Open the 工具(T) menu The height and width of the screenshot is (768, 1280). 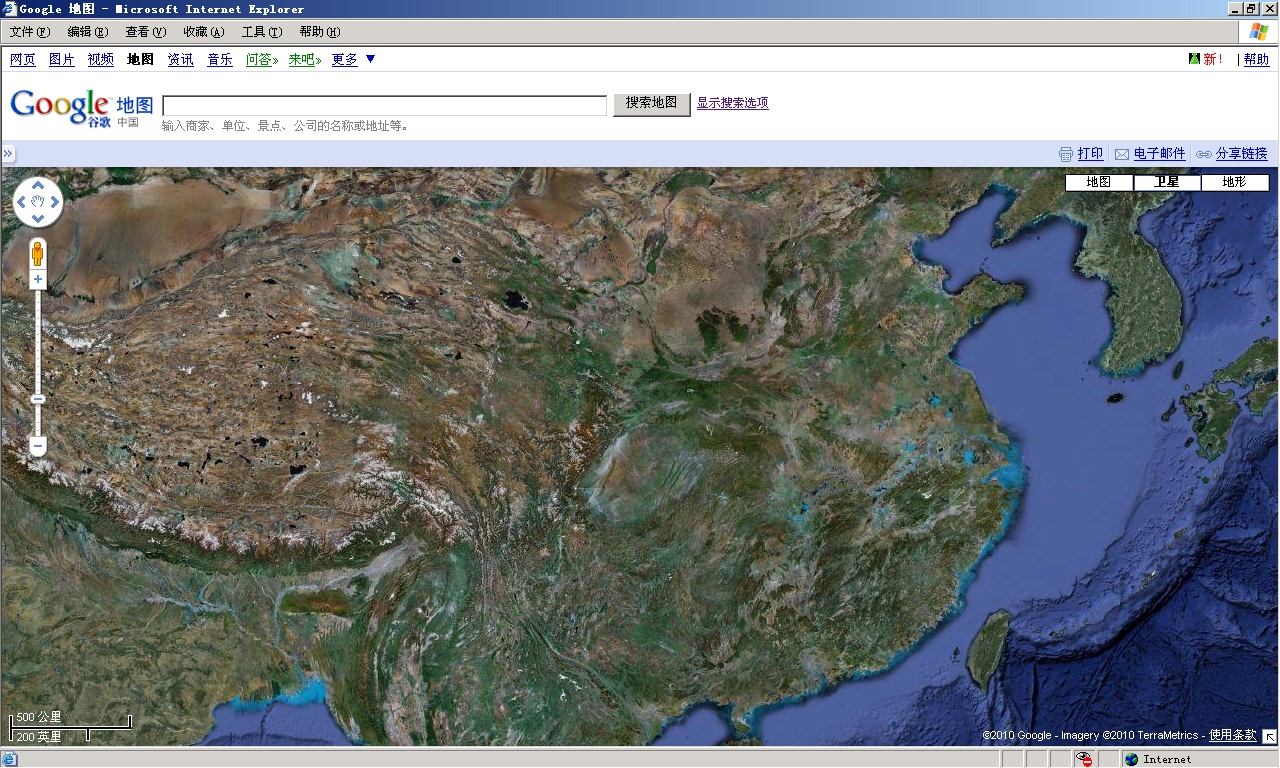coord(261,32)
